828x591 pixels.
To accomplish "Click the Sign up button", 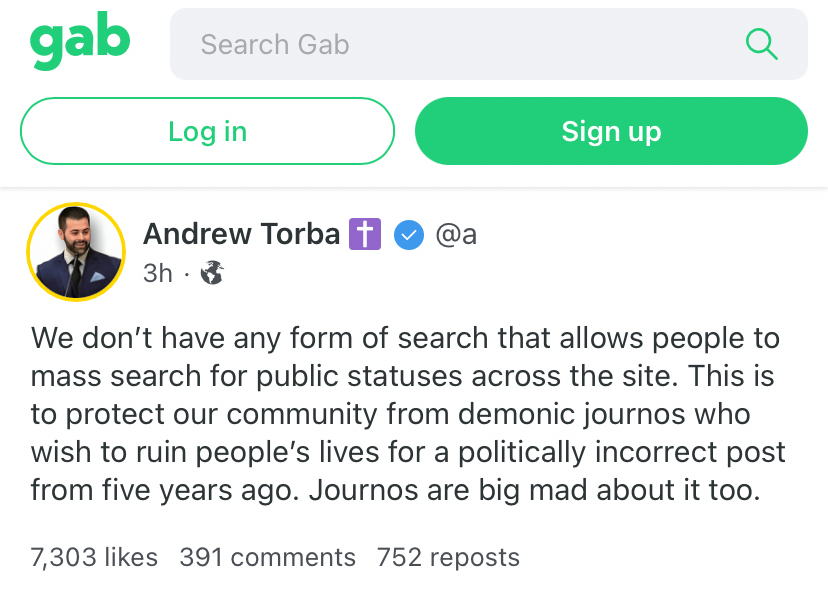I will 611,131.
